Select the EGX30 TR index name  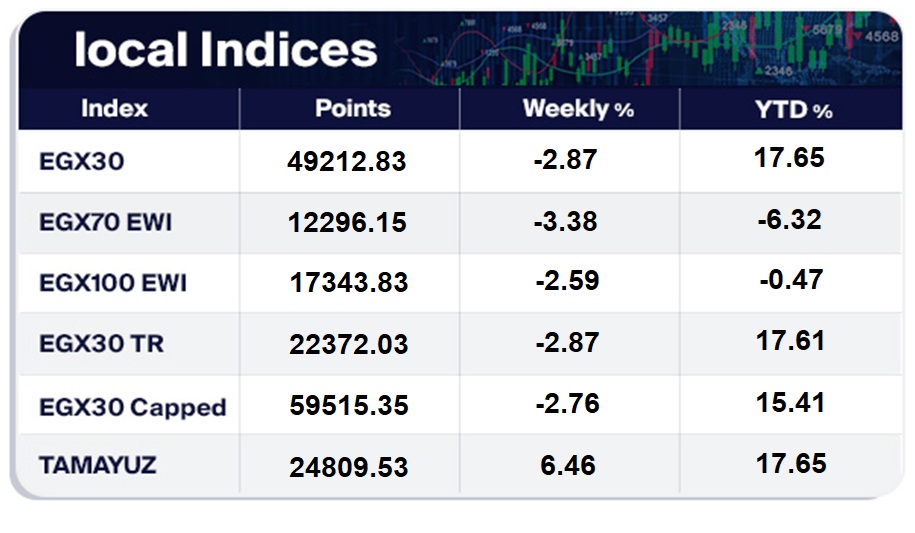point(101,344)
